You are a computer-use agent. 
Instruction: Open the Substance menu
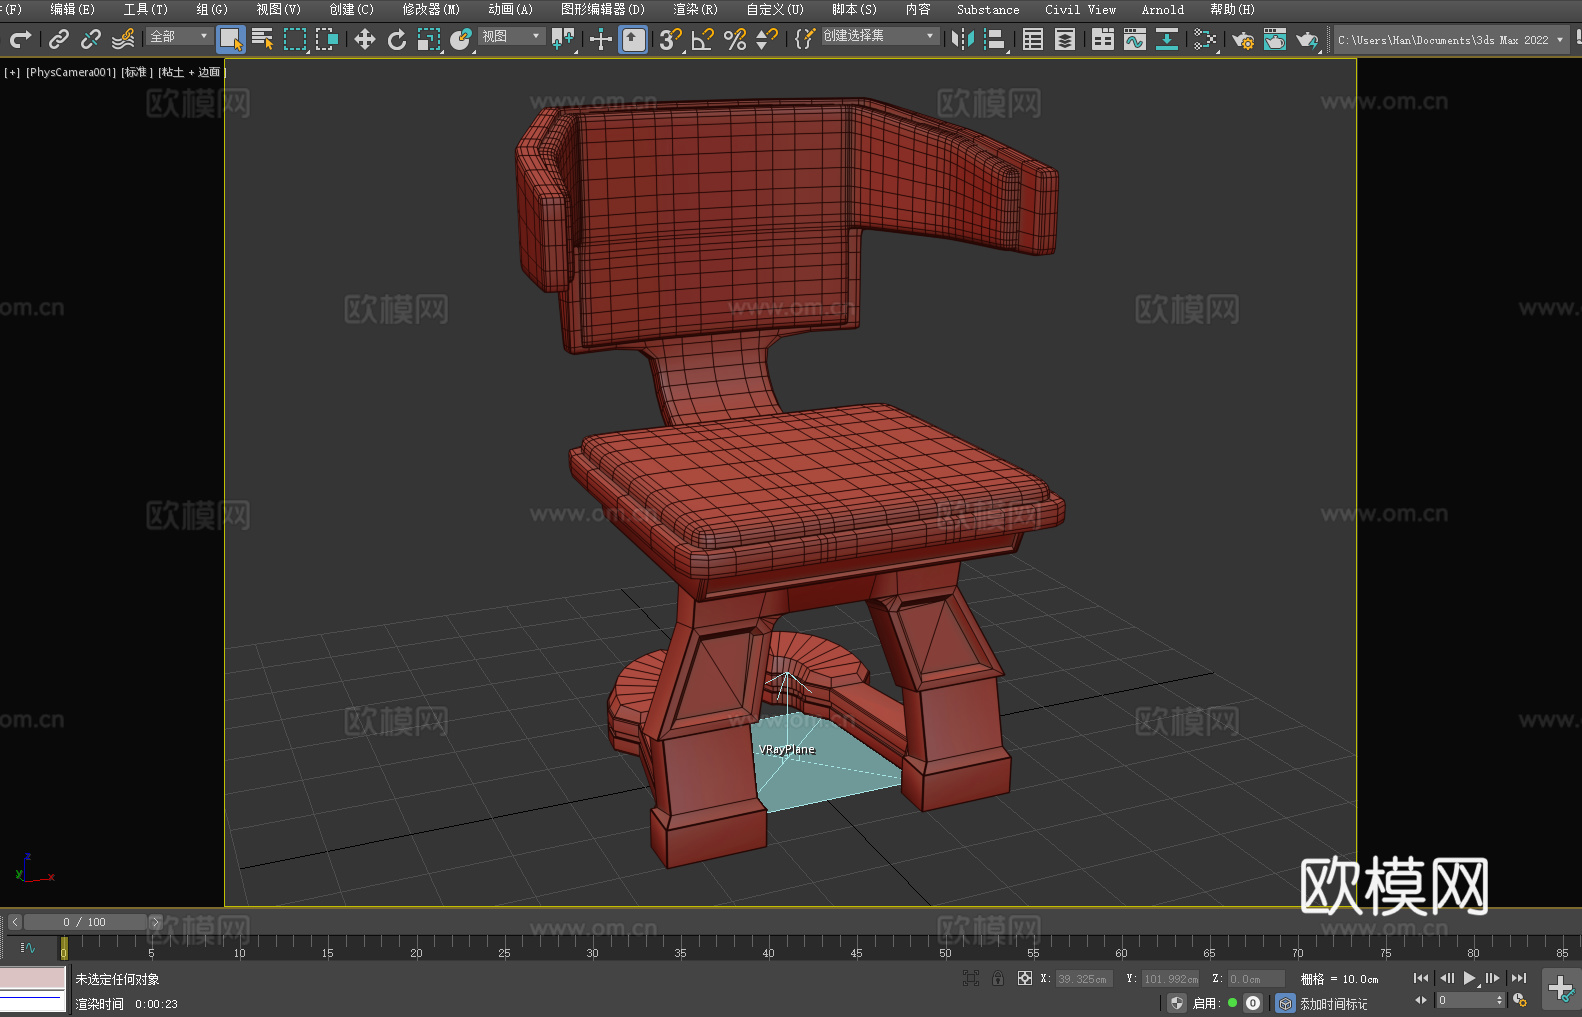[x=988, y=9]
